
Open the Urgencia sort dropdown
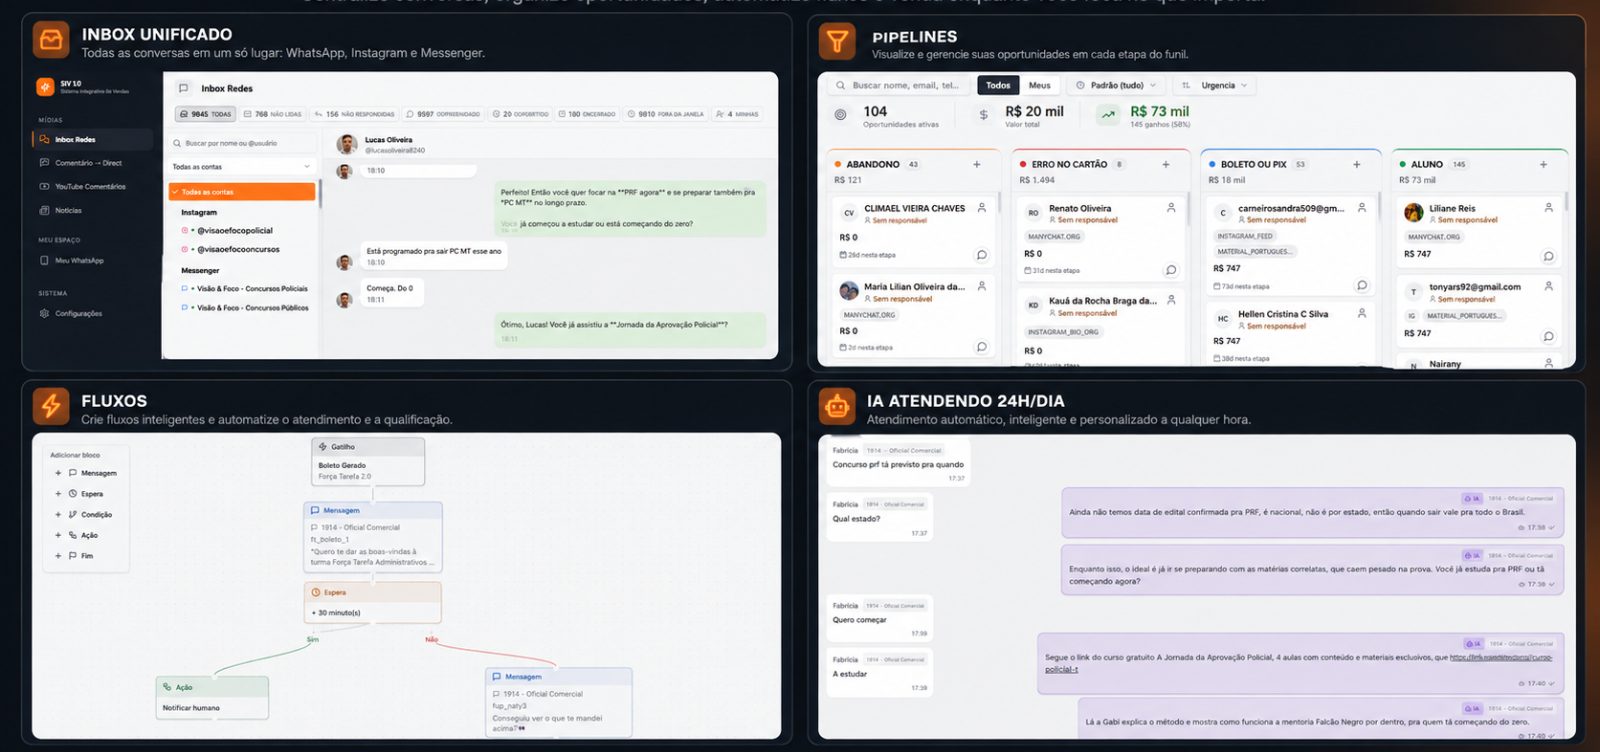1214,86
